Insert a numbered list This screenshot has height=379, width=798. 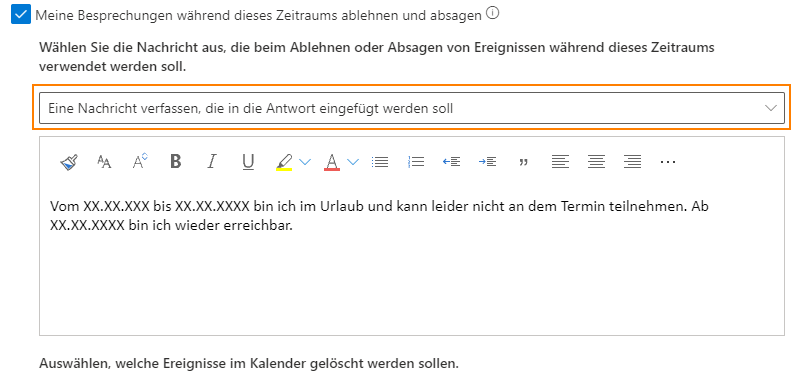point(416,162)
